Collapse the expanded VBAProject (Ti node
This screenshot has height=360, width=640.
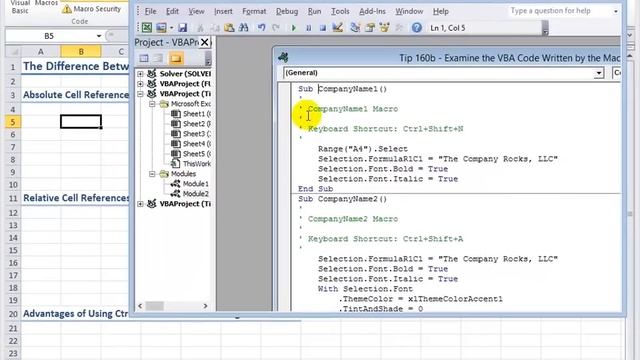point(140,94)
